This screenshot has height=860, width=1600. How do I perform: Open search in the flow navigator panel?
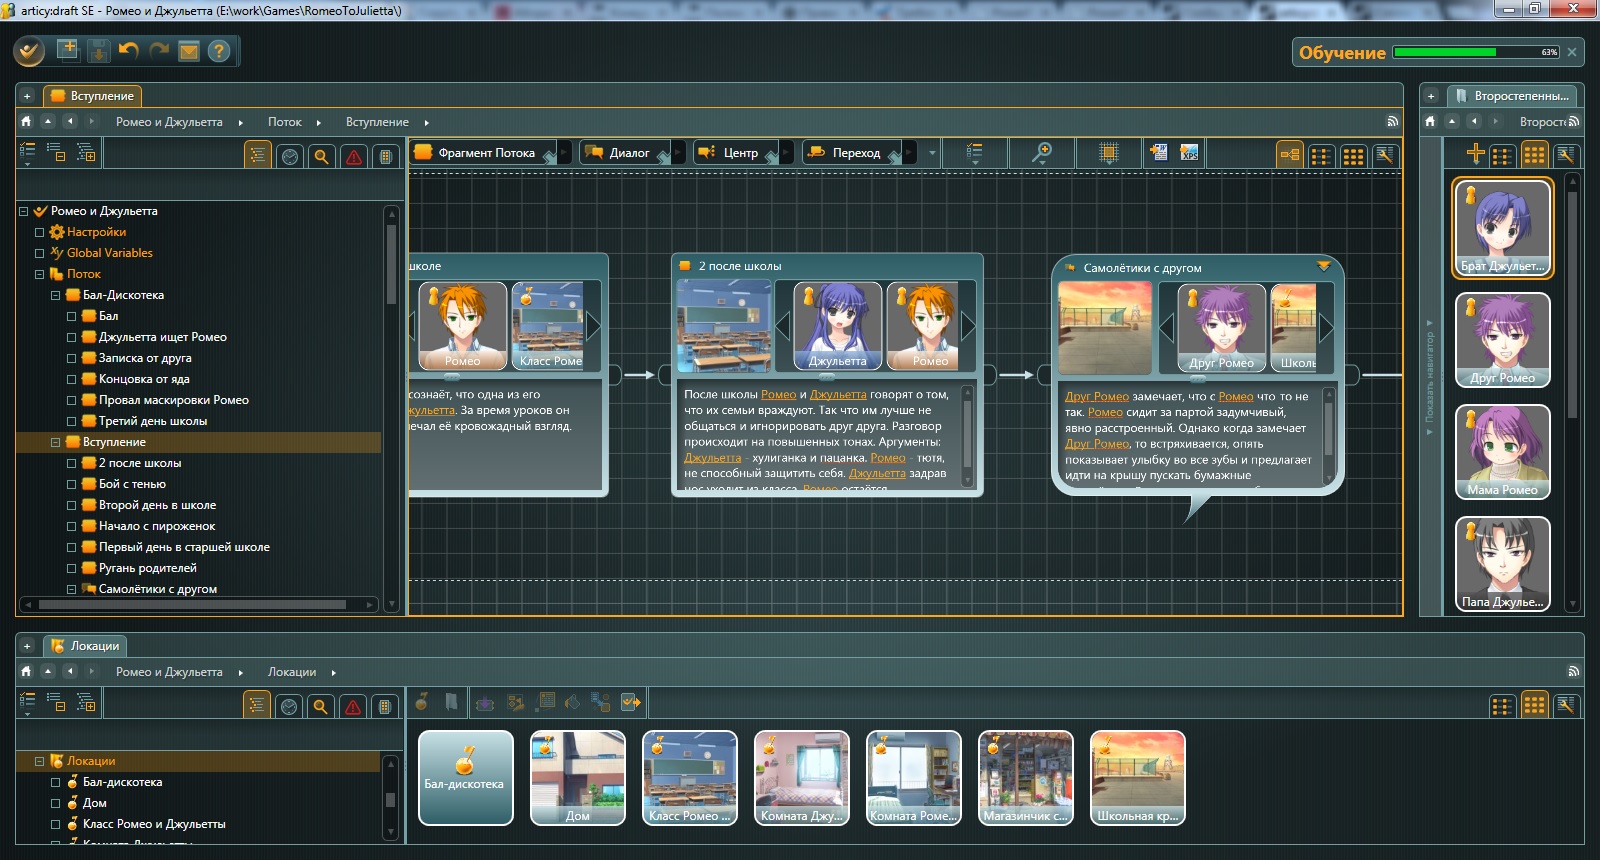coord(321,156)
